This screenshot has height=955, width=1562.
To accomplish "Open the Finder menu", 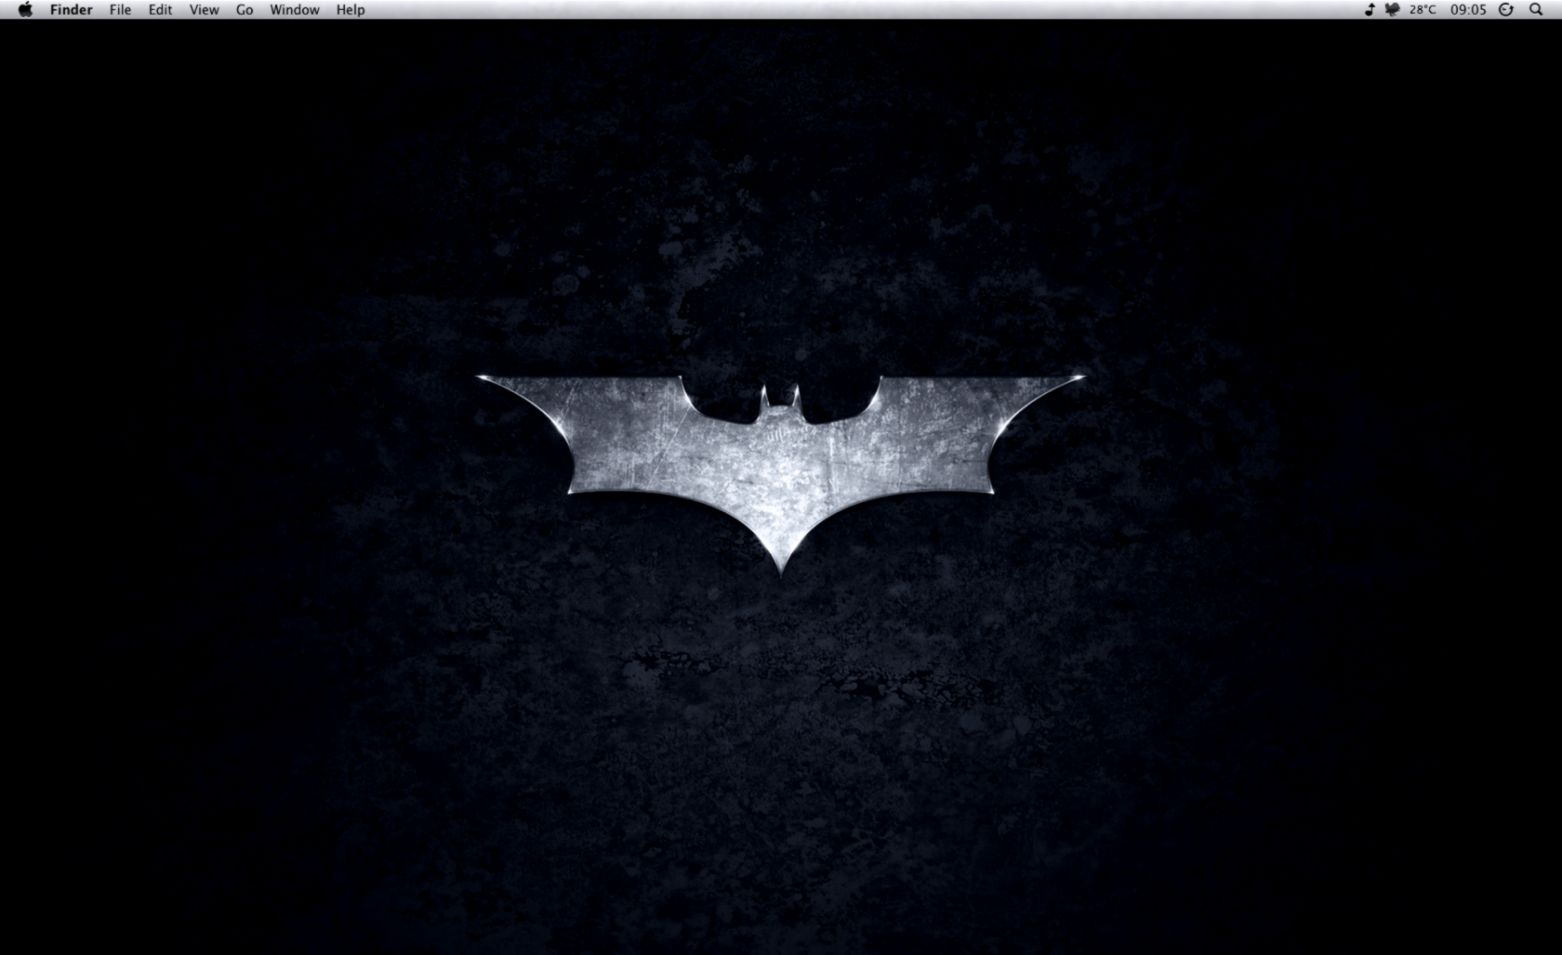I will click(x=70, y=9).
